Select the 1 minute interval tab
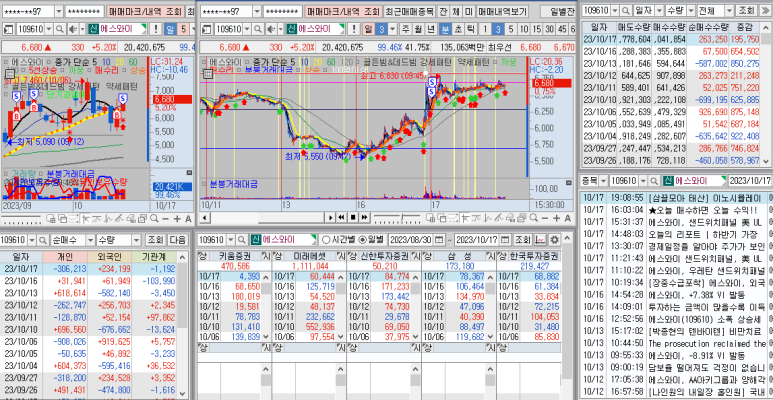 (485, 29)
